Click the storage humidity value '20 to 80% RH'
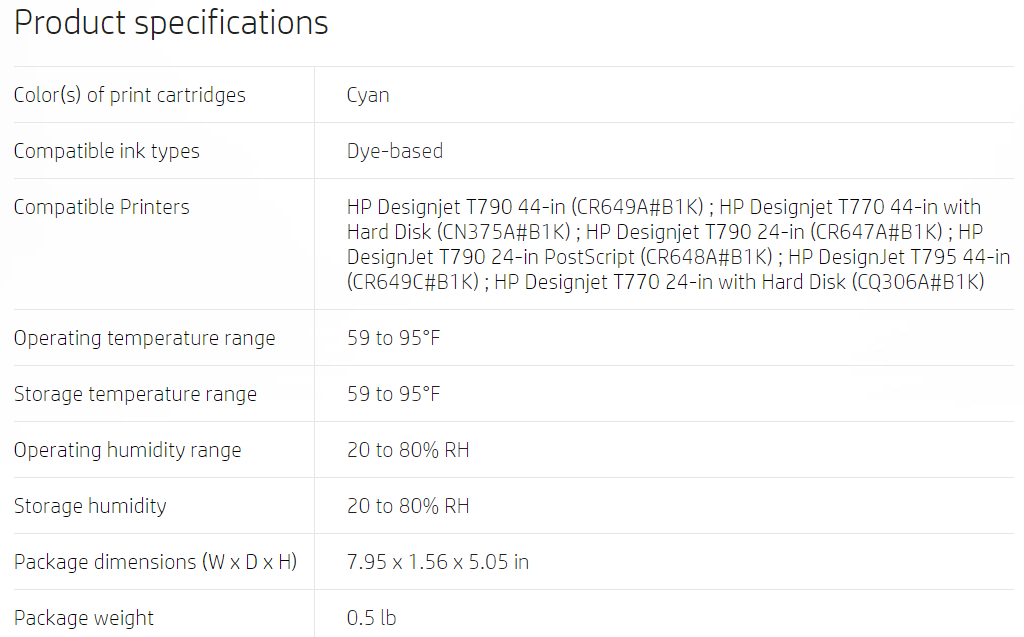 tap(408, 506)
